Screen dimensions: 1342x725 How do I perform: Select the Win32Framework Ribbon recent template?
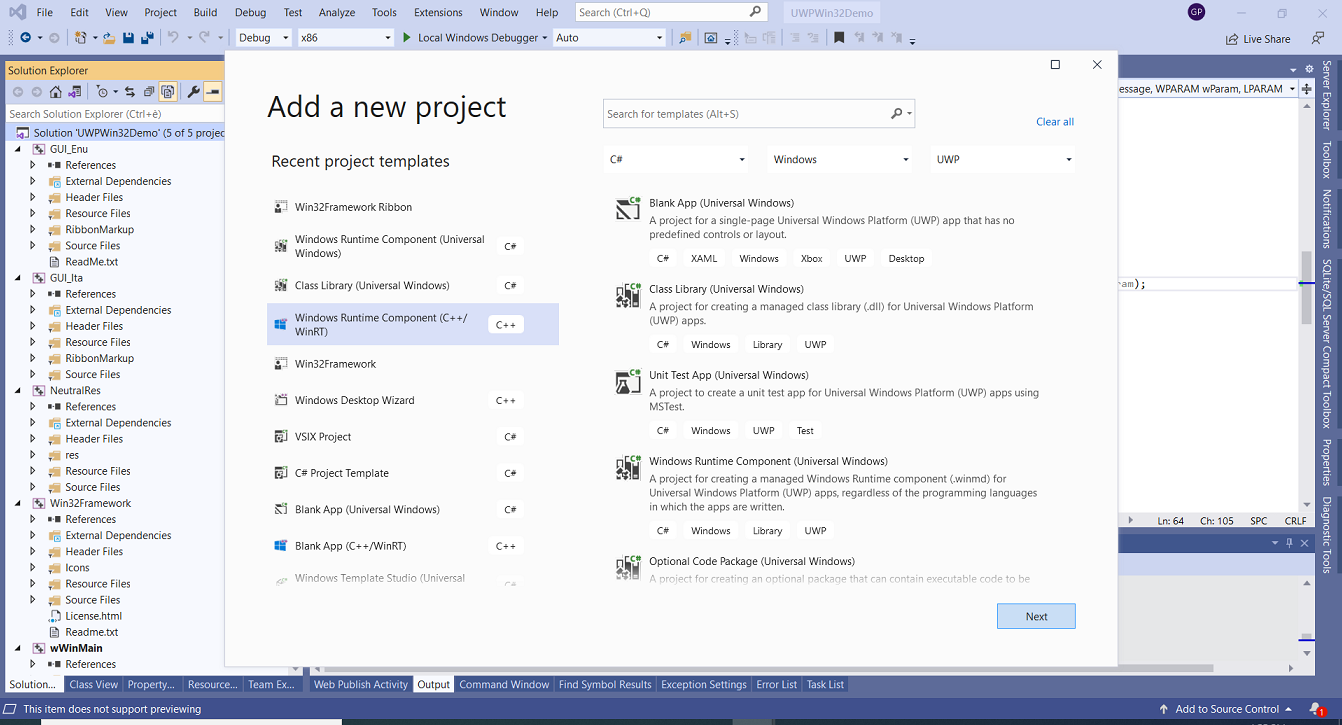click(x=413, y=207)
